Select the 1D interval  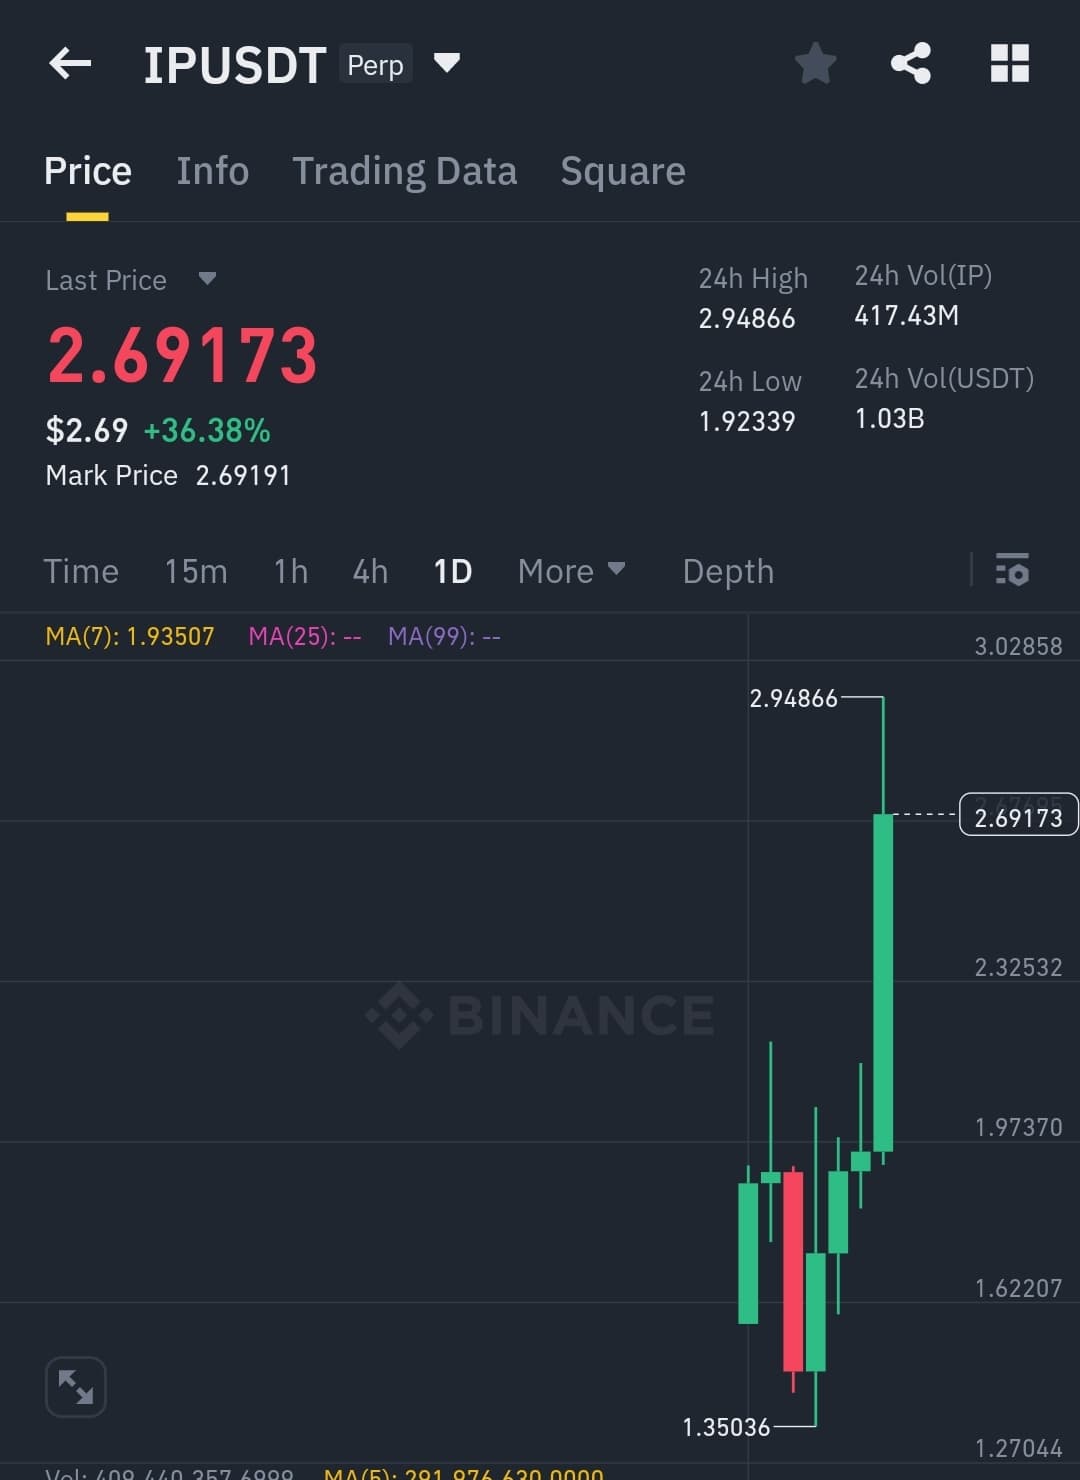point(452,571)
